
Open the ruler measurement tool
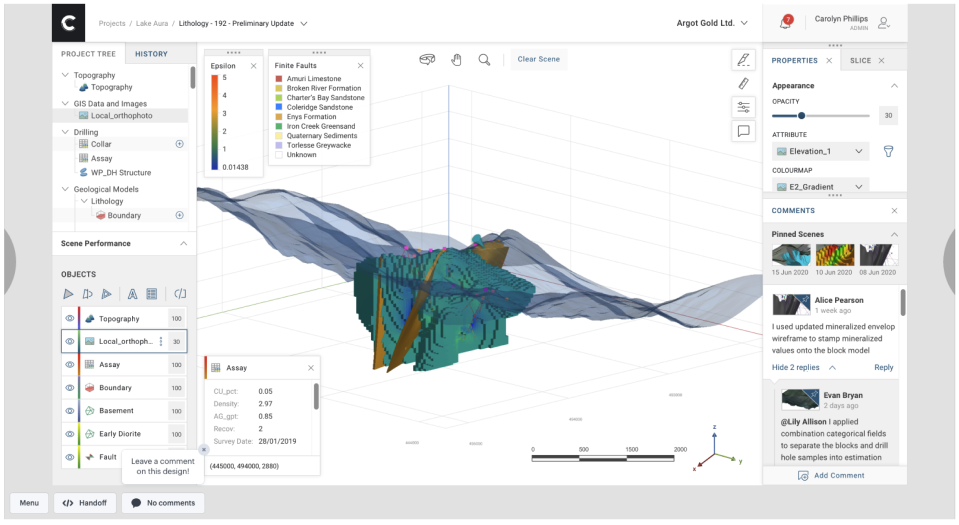coord(743,83)
